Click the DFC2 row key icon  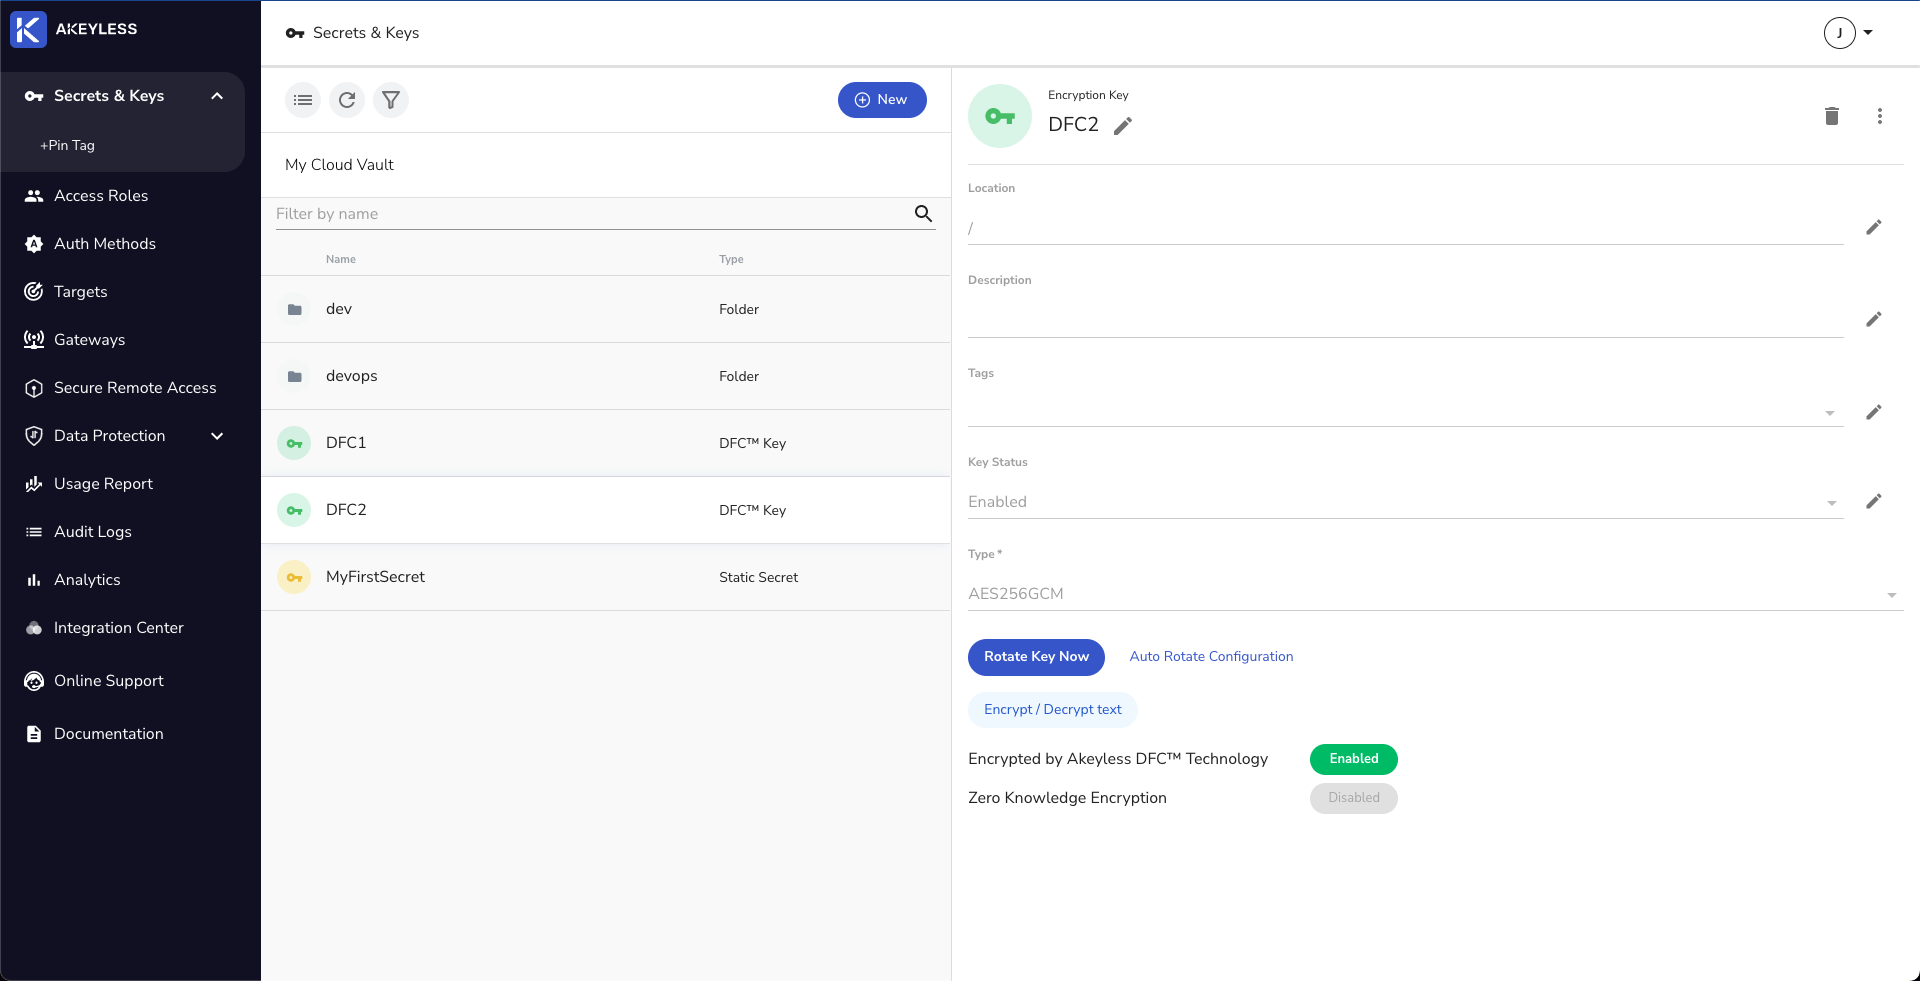pyautogui.click(x=294, y=510)
